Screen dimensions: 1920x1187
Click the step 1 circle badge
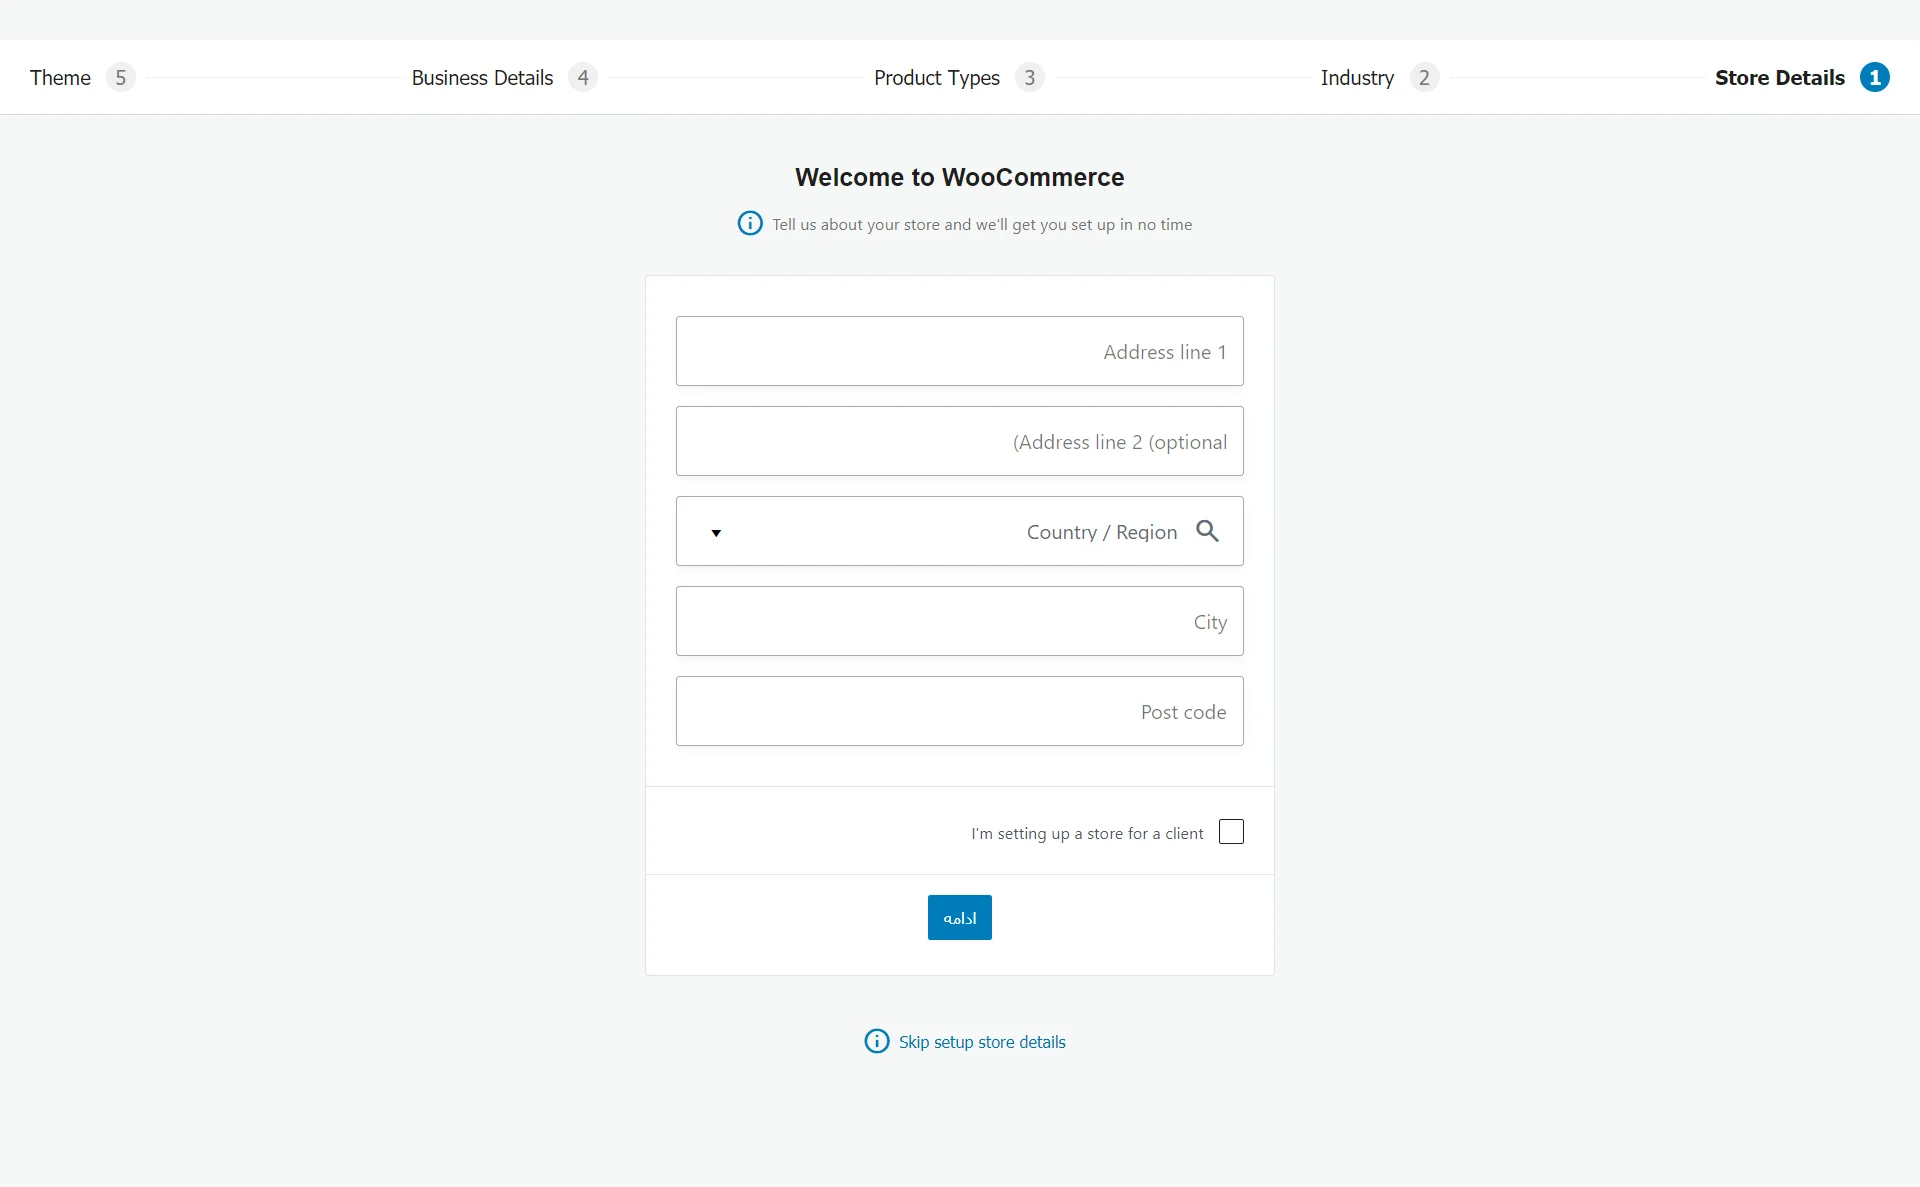tap(1874, 77)
